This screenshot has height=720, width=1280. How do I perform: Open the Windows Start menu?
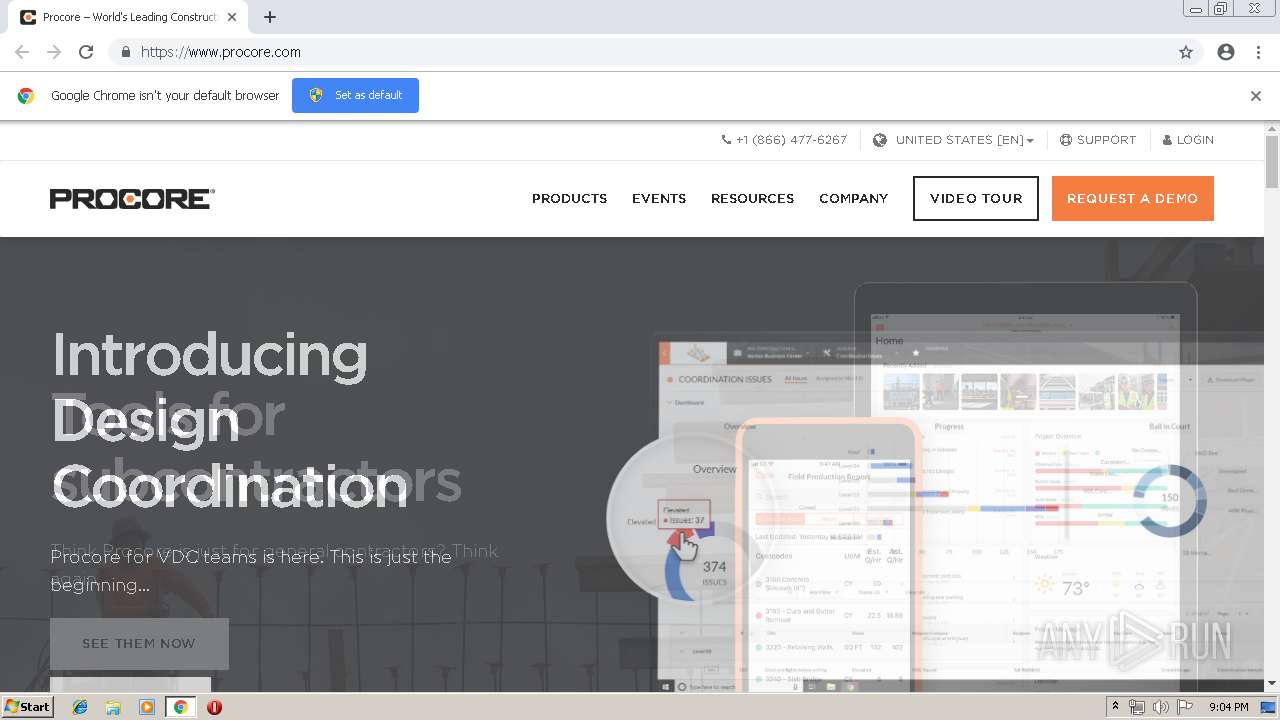click(x=27, y=707)
